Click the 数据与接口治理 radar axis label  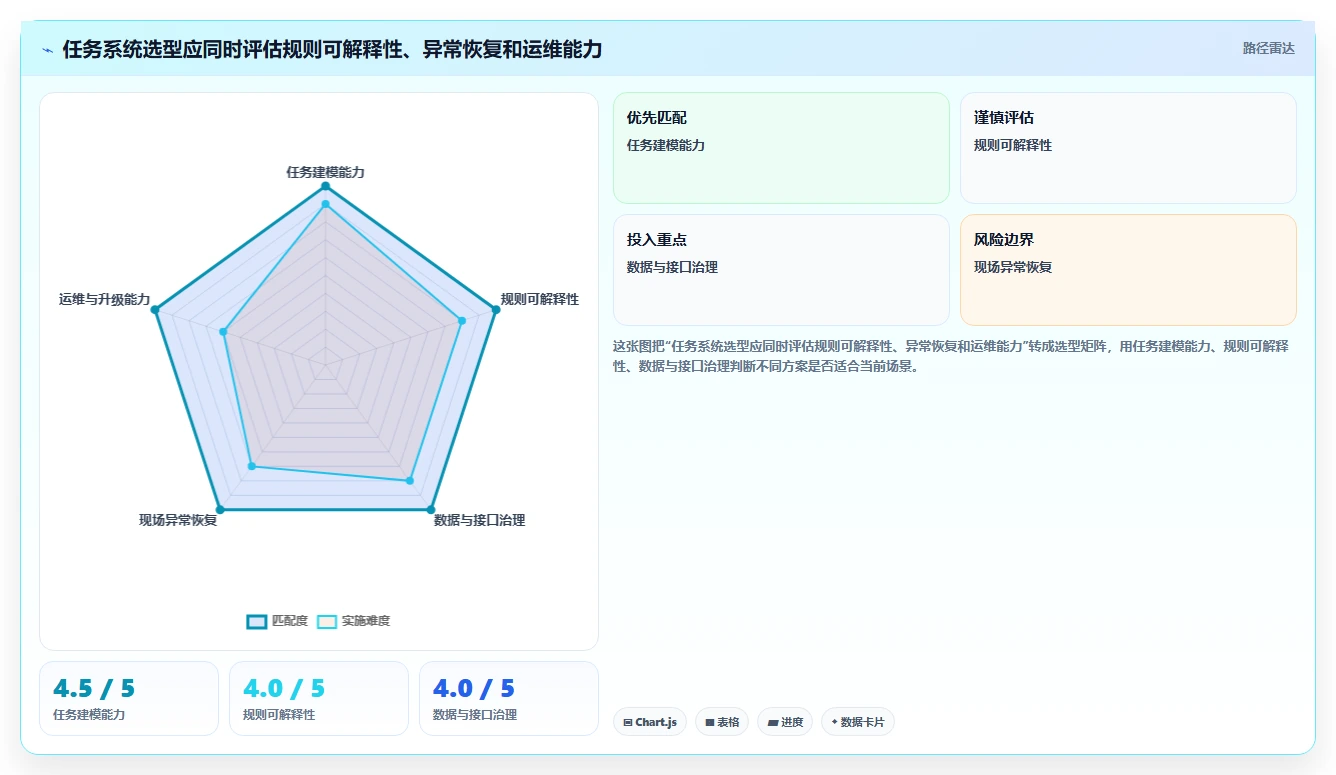pos(479,520)
